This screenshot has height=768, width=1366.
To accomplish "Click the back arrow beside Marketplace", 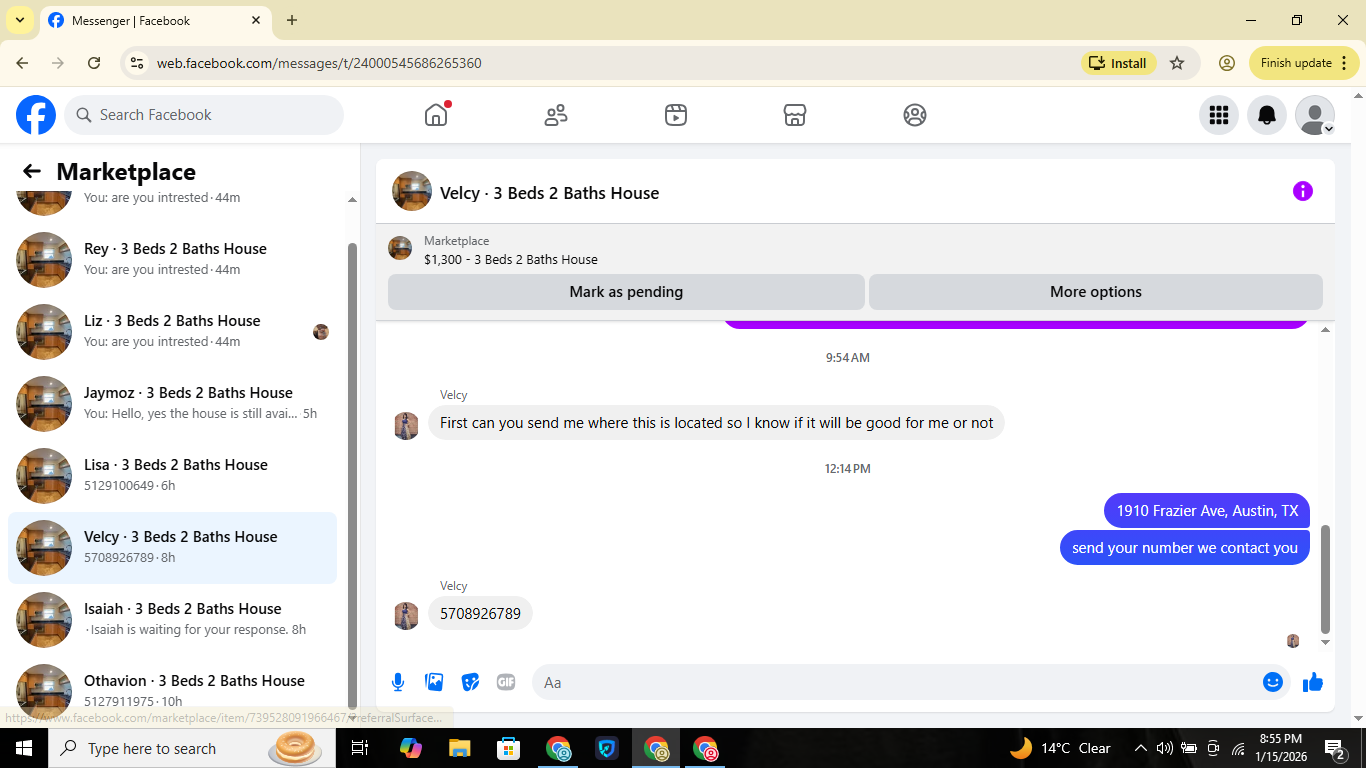I will pyautogui.click(x=32, y=172).
